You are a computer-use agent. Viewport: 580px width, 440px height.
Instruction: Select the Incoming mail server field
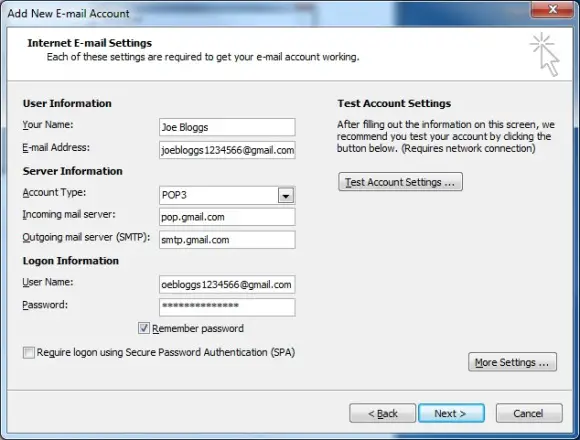pos(227,217)
